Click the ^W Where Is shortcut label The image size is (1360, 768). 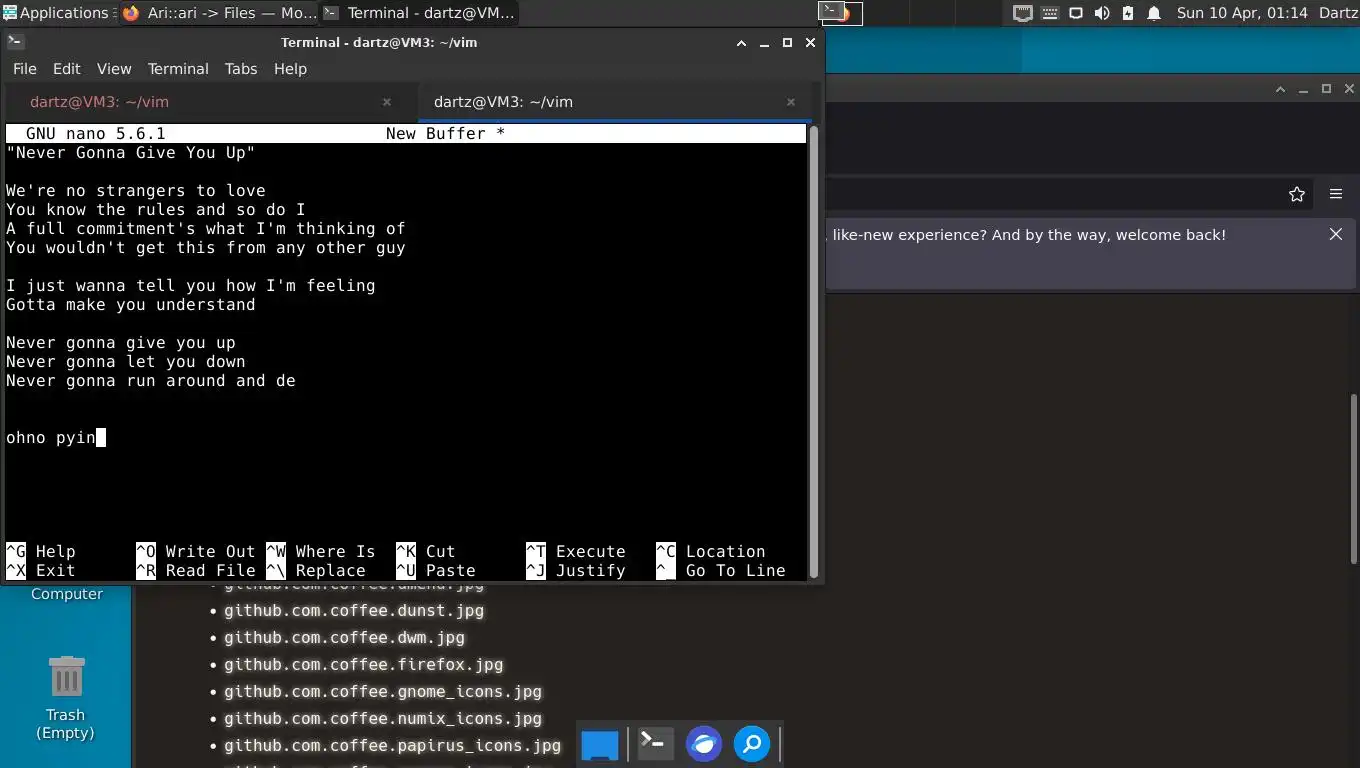(x=321, y=552)
